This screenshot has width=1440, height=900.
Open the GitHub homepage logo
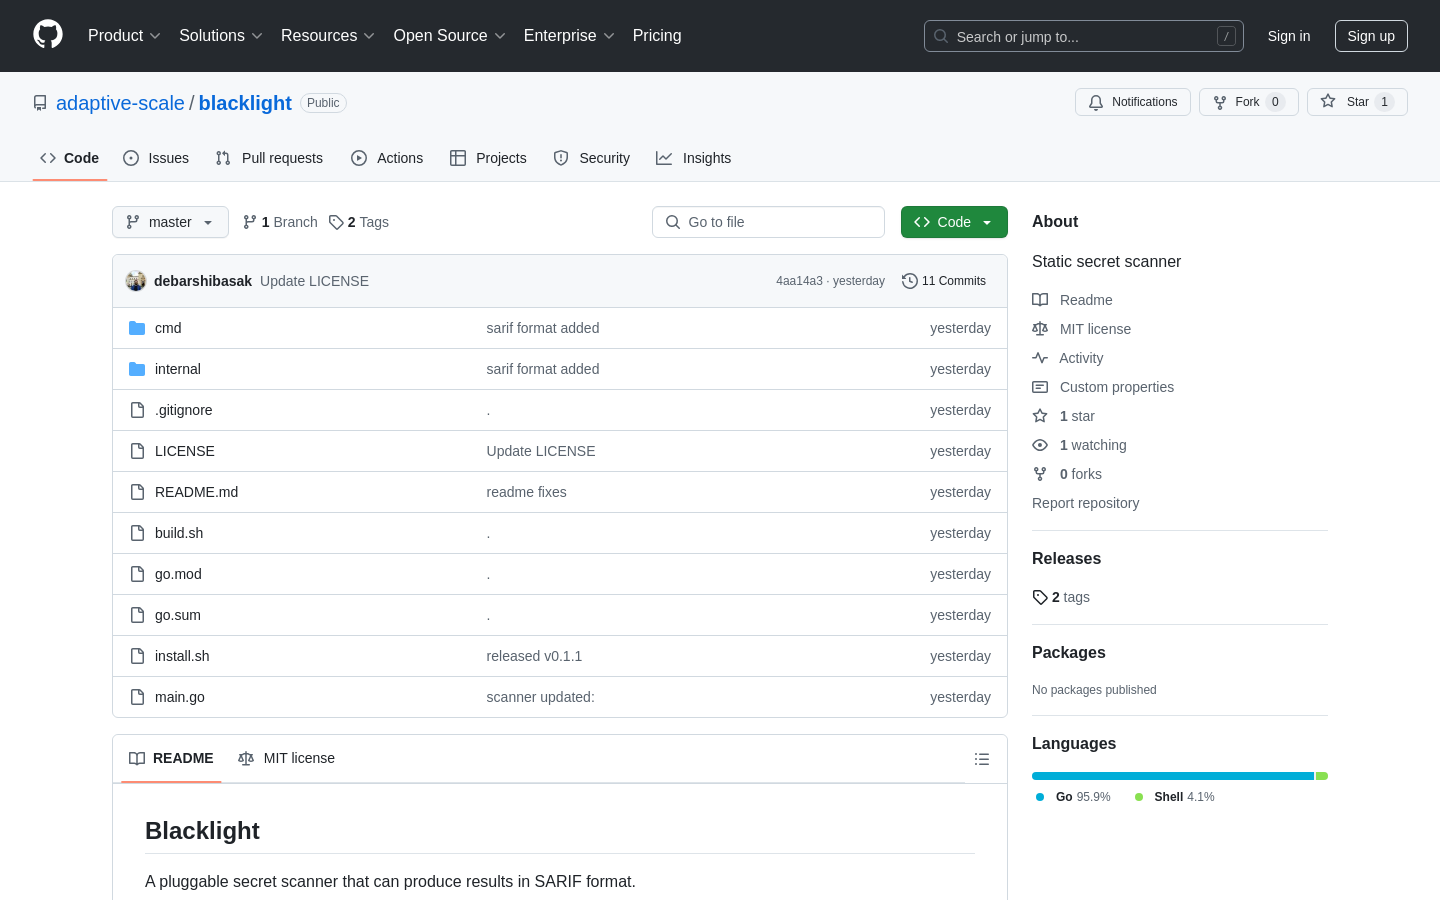(48, 35)
